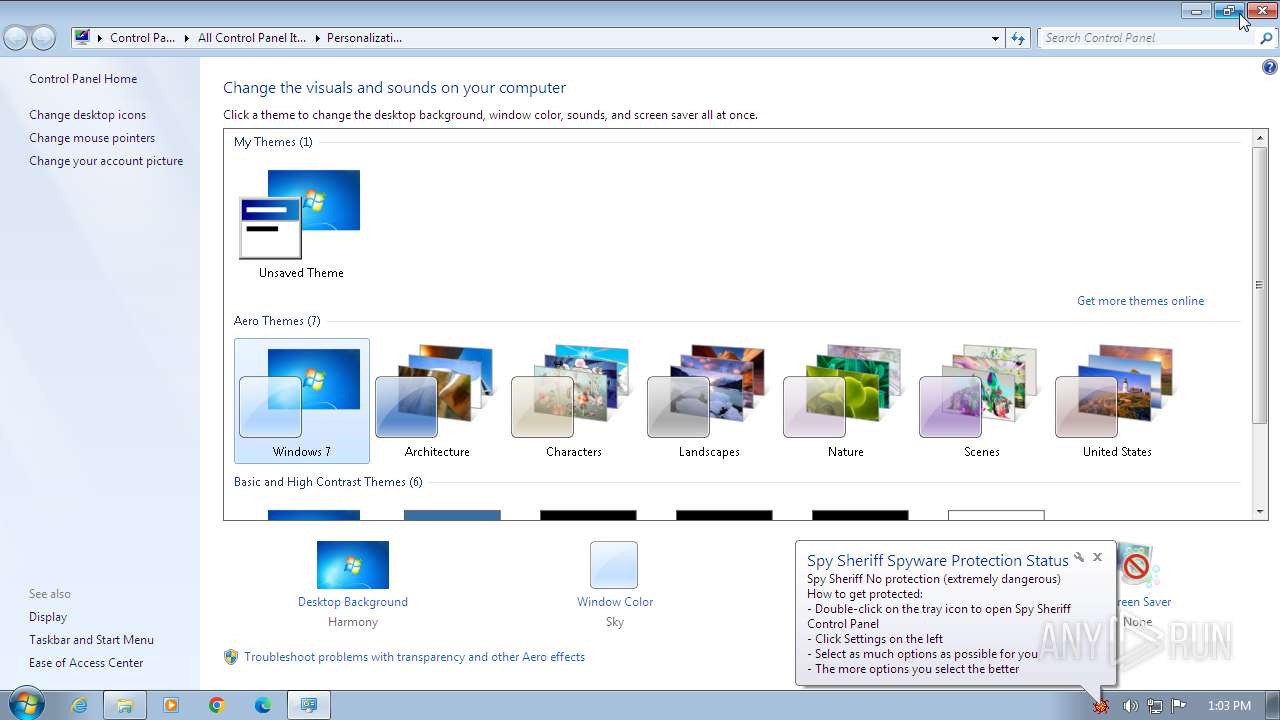The height and width of the screenshot is (720, 1280).
Task: Apply the Characters theme
Action: [573, 401]
